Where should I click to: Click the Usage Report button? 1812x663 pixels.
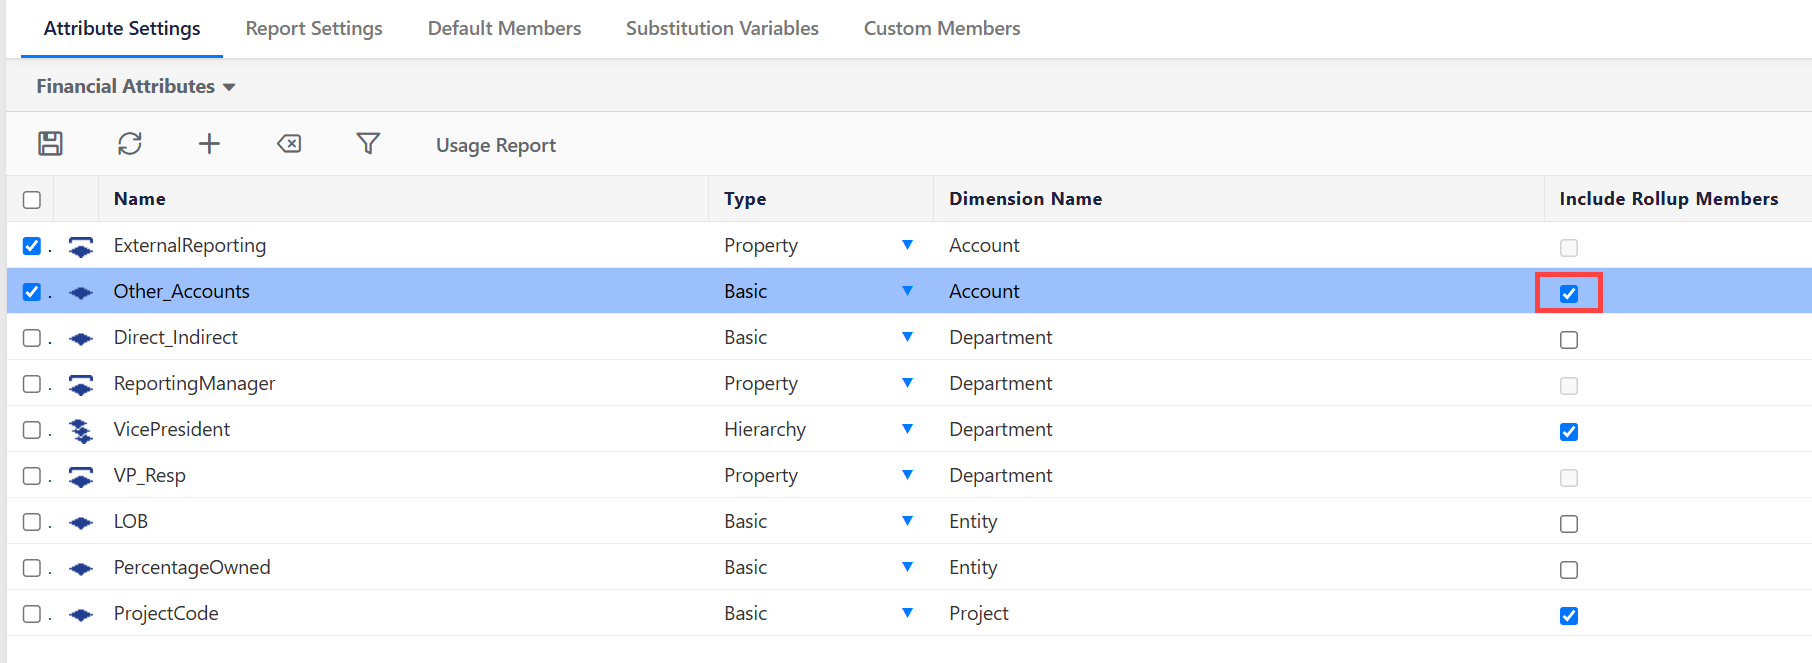(495, 146)
